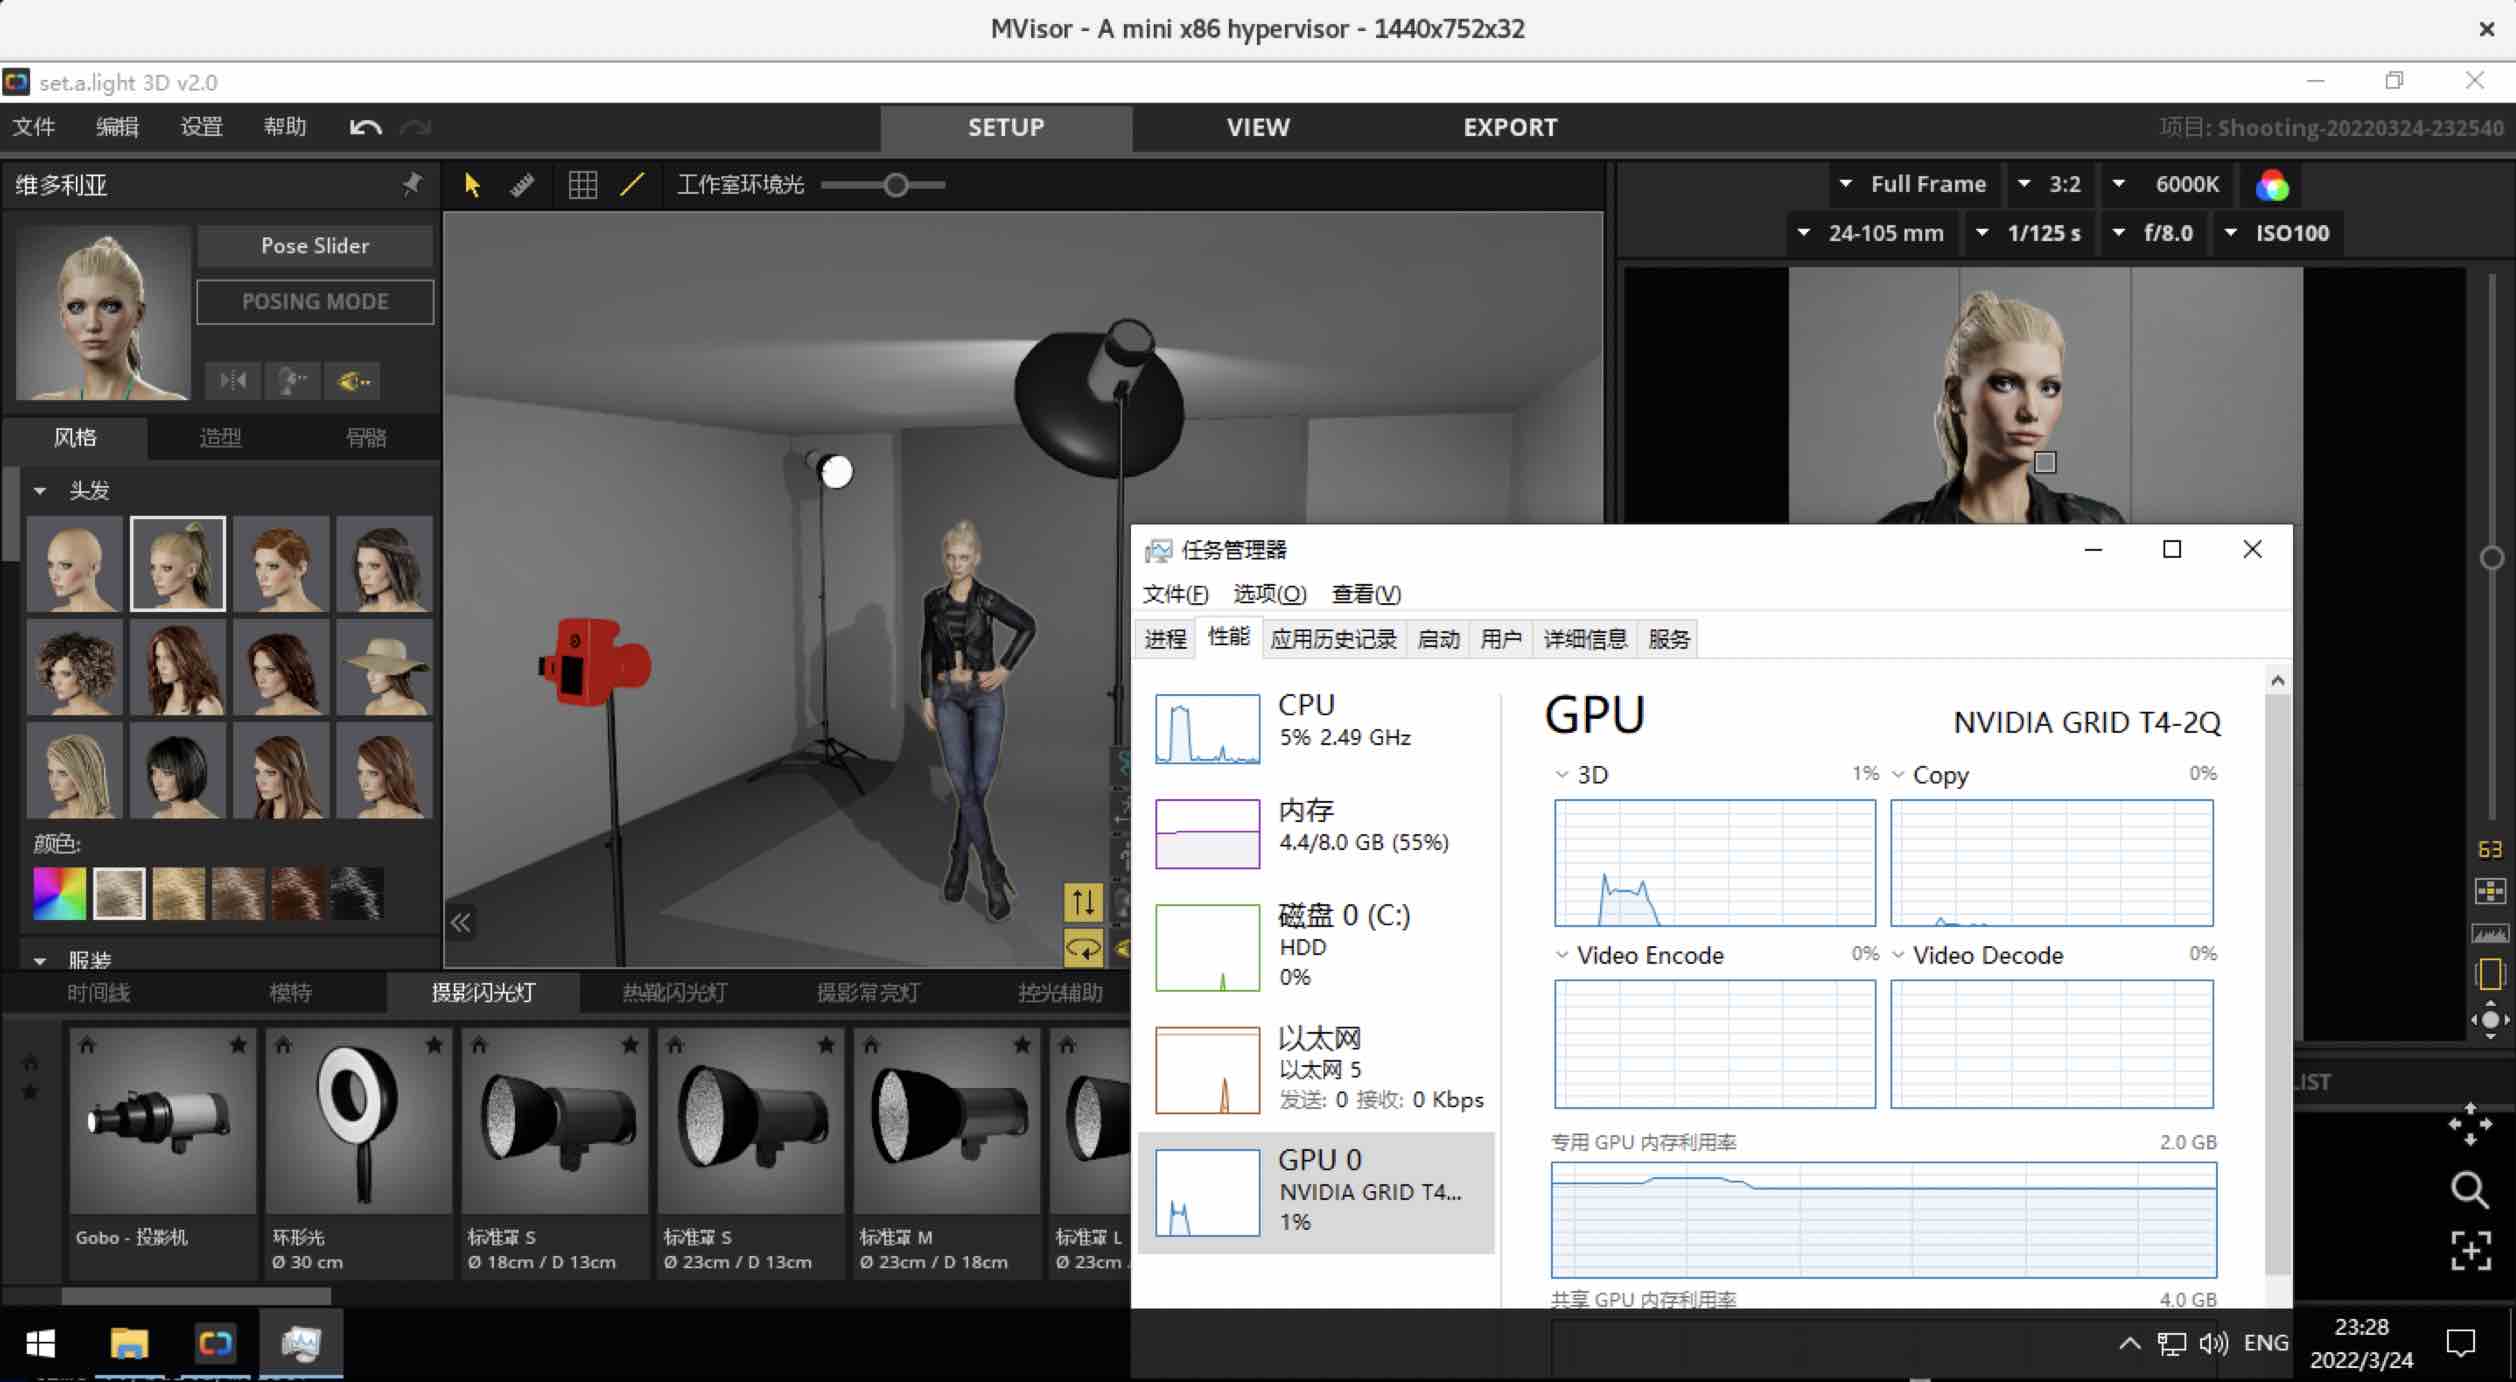Image resolution: width=2516 pixels, height=1382 pixels.
Task: Switch to the EXPORT tab
Action: 1510,127
